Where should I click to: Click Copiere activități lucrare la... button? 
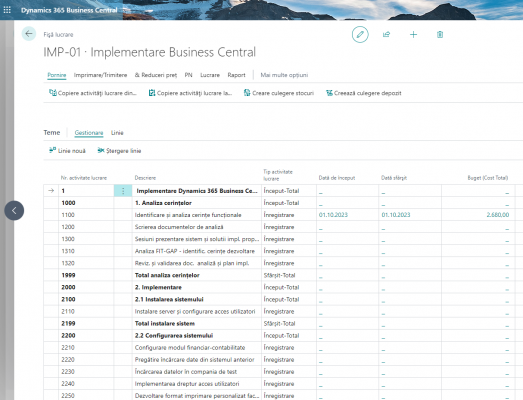(x=190, y=93)
